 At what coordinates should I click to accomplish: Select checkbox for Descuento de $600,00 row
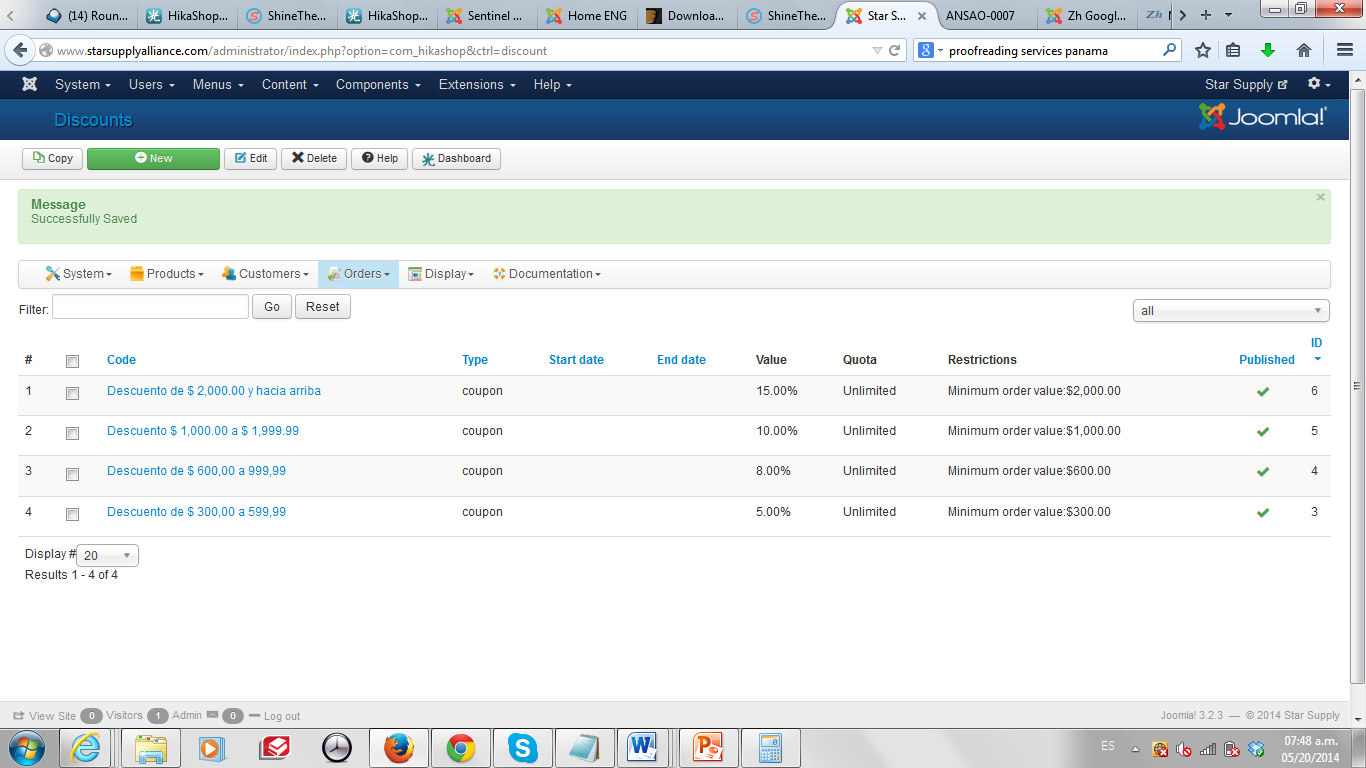tap(72, 474)
